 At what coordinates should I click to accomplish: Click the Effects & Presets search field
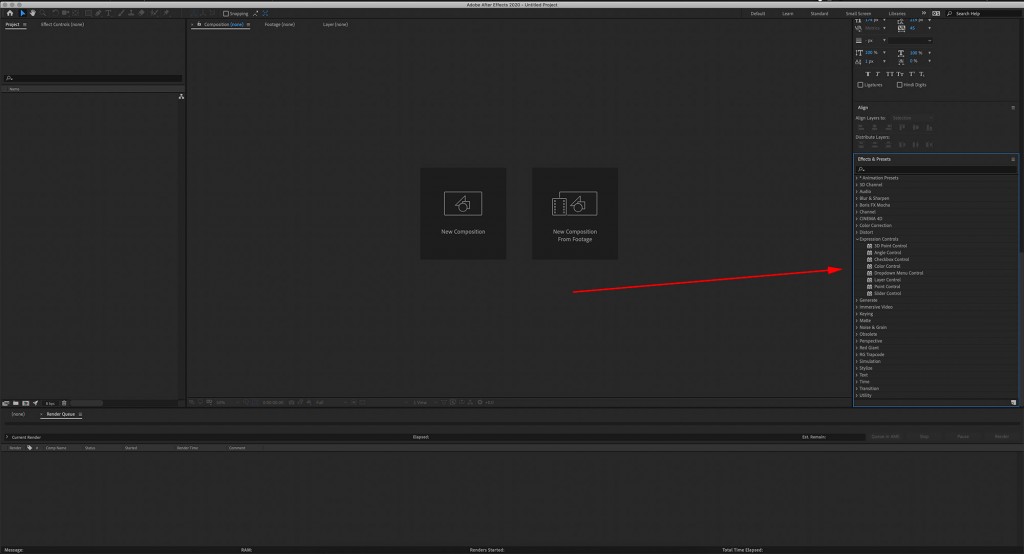click(x=936, y=169)
